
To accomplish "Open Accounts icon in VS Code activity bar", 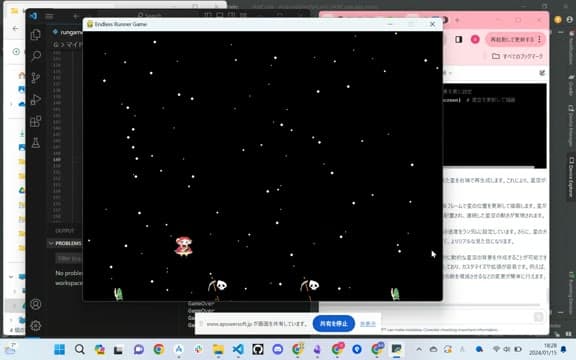I will (36, 304).
